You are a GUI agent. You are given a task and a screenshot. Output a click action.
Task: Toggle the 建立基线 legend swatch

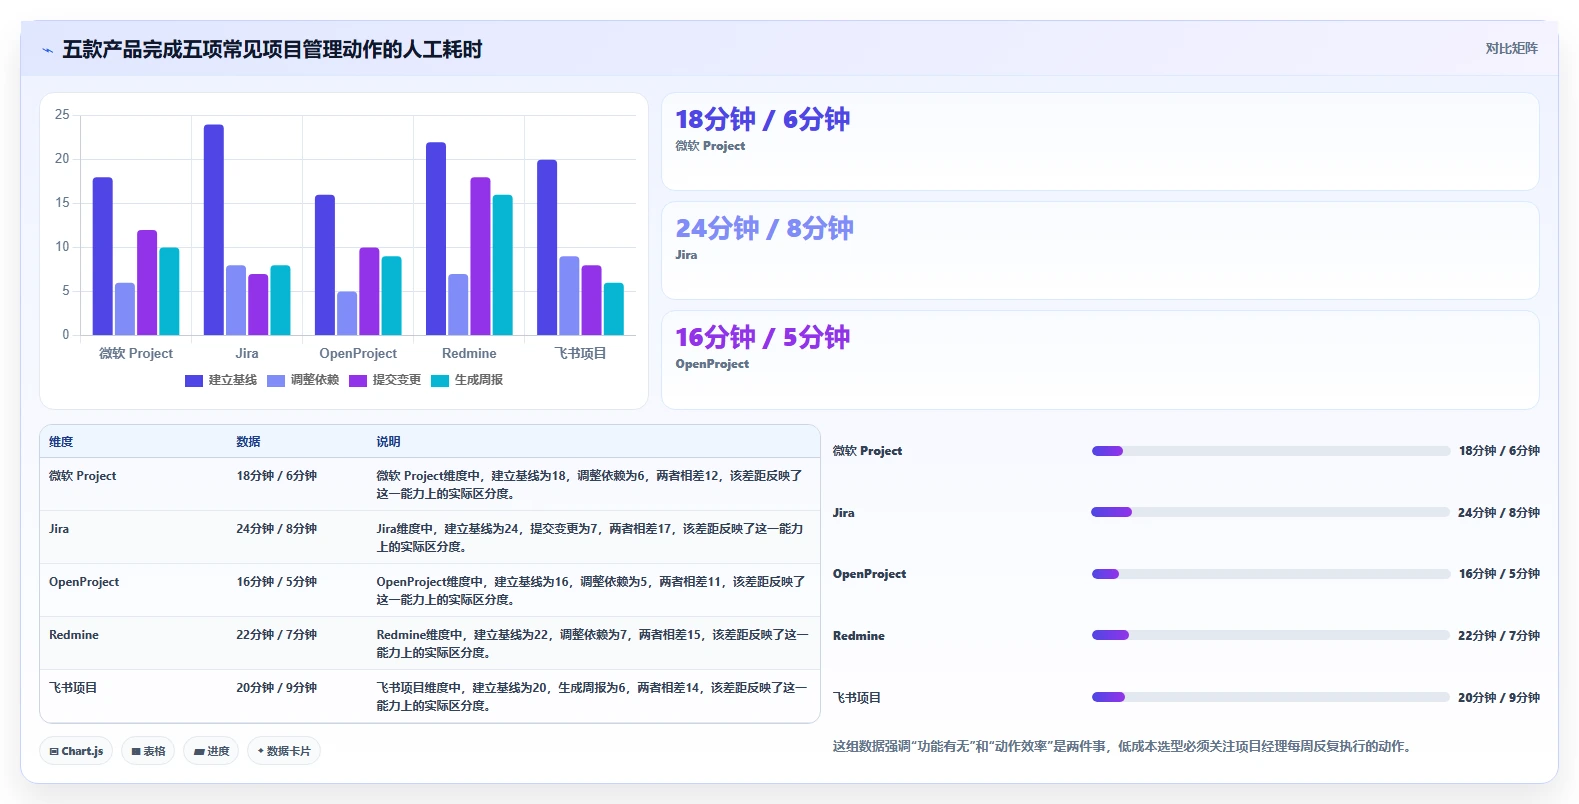tap(194, 381)
